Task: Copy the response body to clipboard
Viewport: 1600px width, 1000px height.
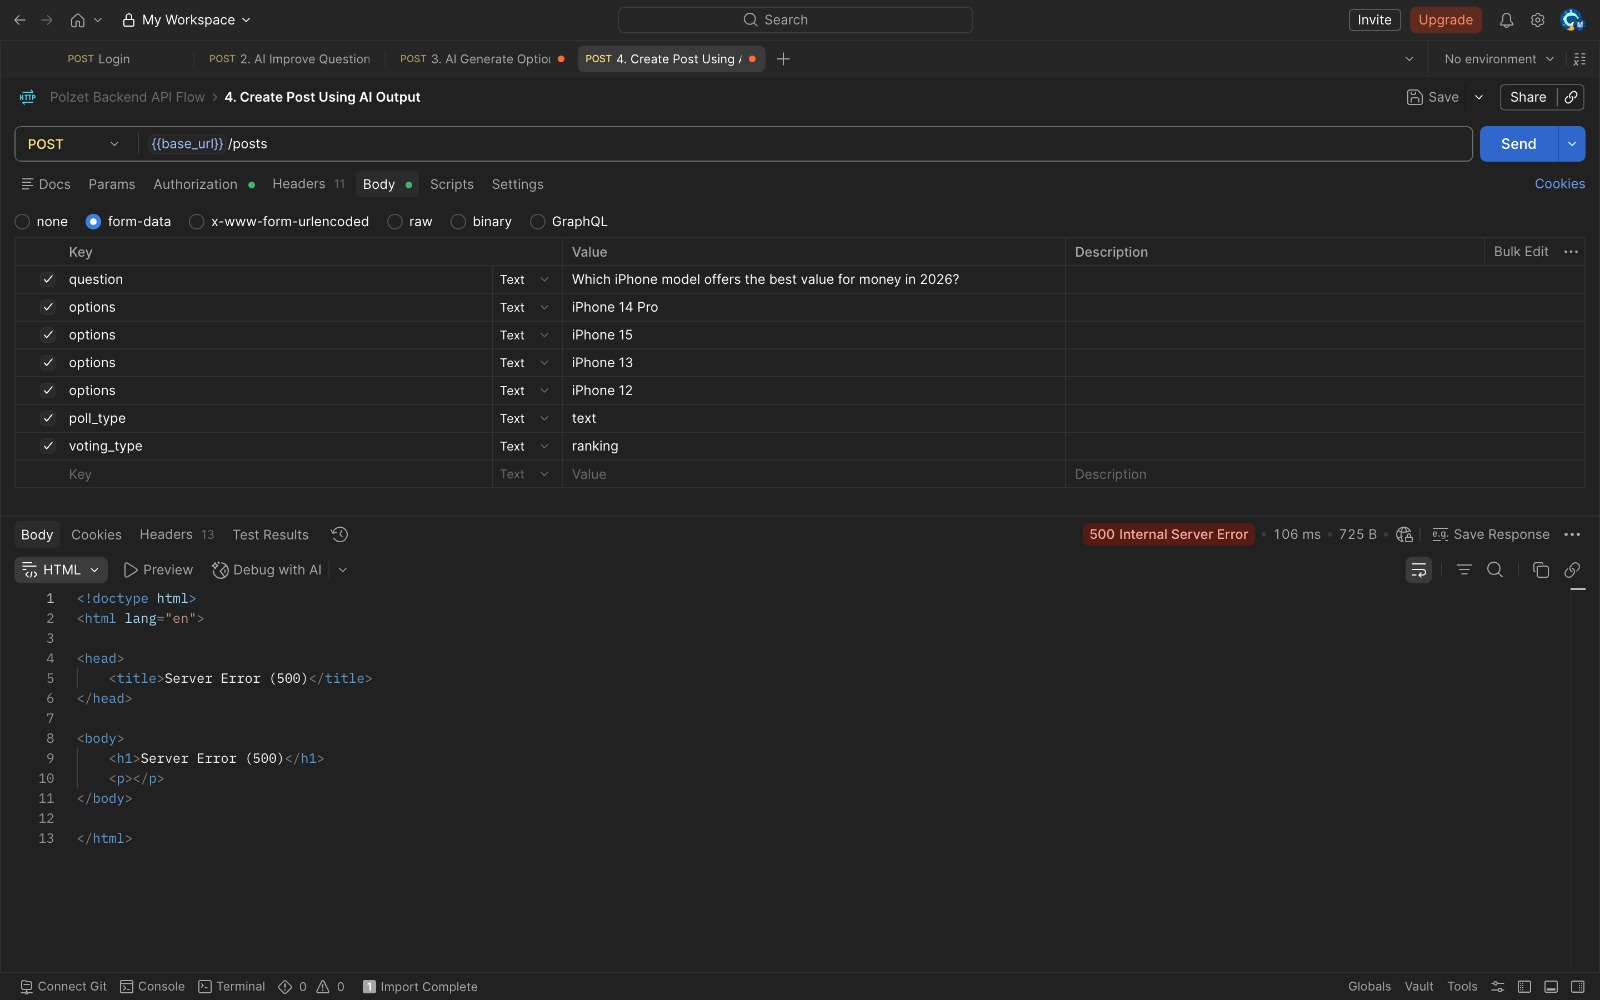Action: point(1541,570)
